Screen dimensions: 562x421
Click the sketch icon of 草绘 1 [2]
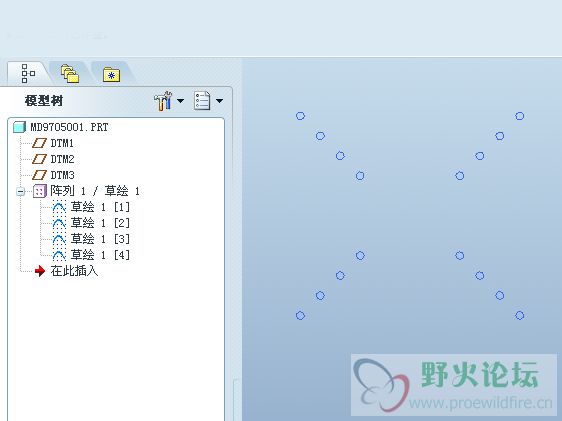coord(59,223)
